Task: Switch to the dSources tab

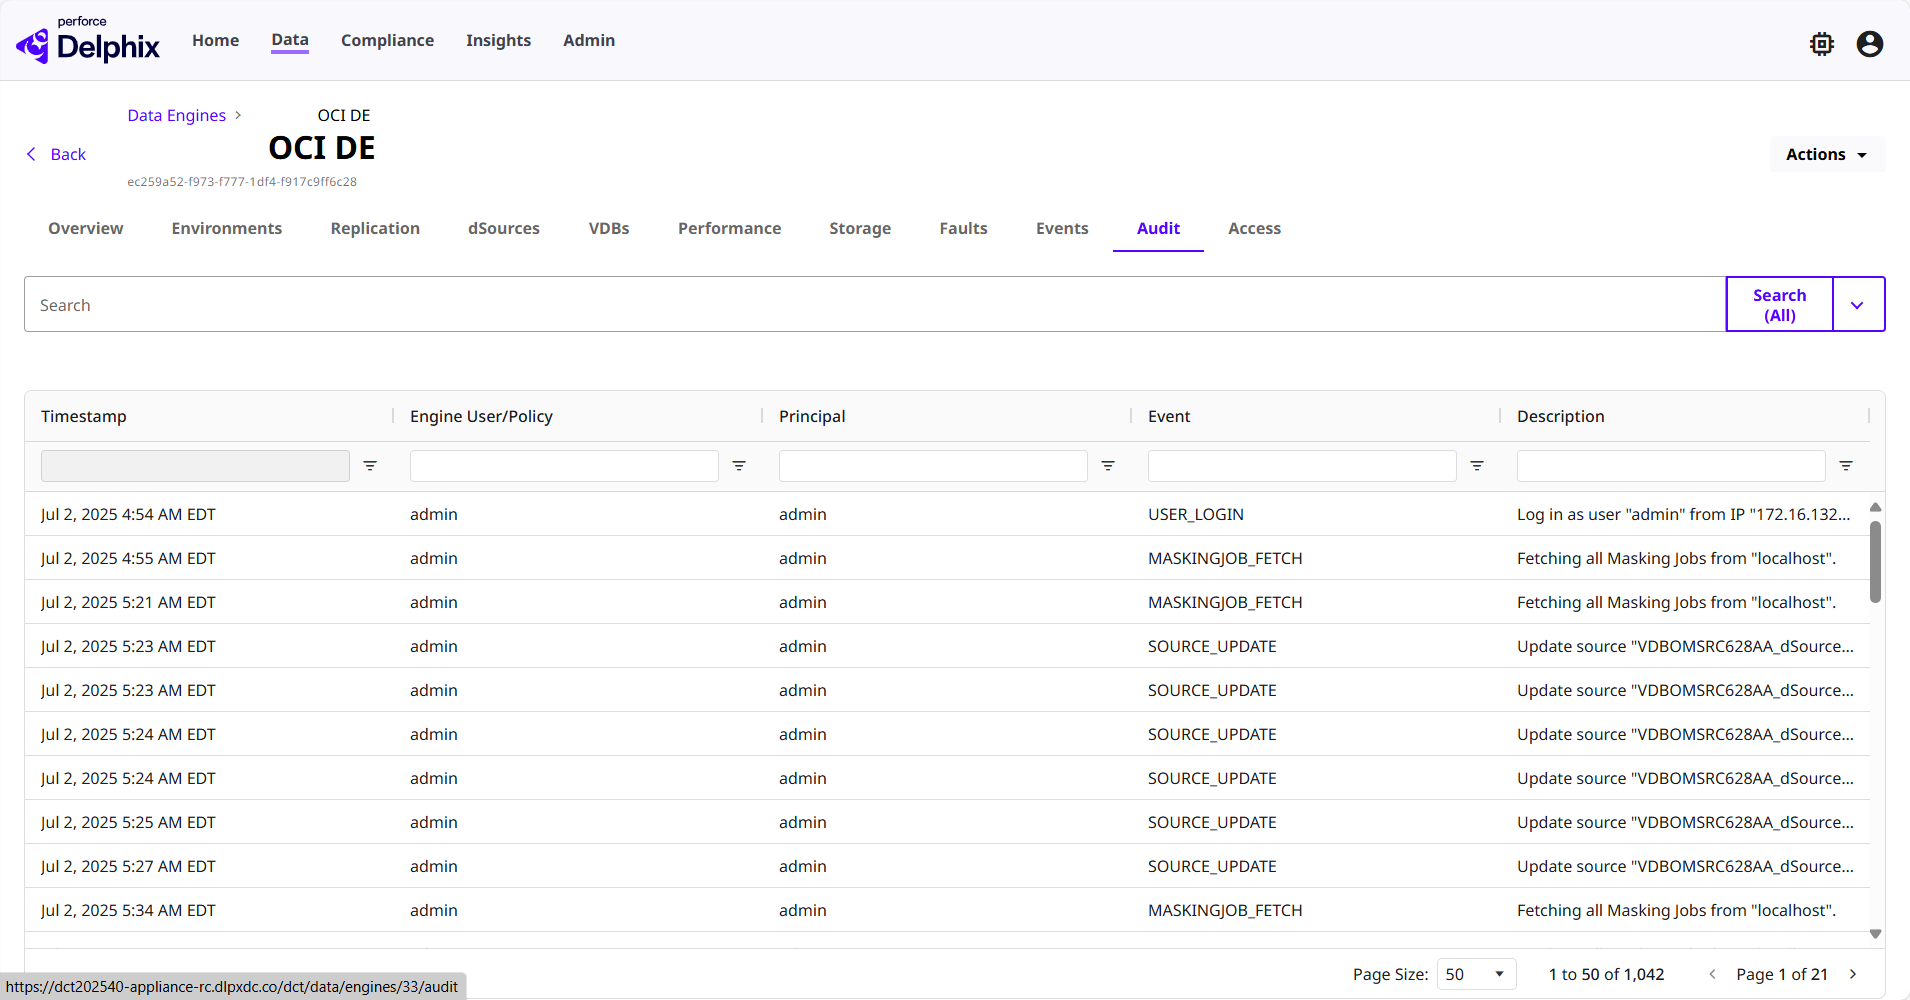Action: coord(504,228)
